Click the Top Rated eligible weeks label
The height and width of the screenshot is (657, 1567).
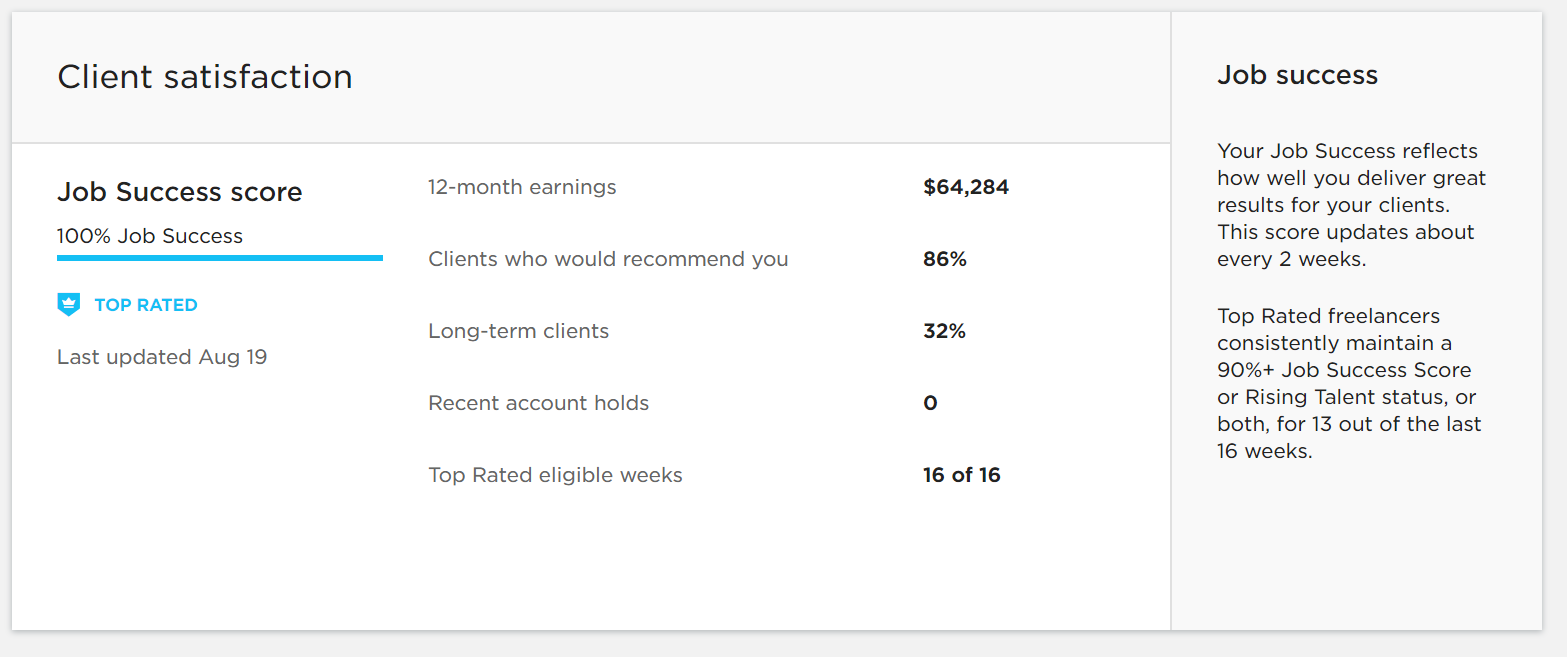click(555, 475)
